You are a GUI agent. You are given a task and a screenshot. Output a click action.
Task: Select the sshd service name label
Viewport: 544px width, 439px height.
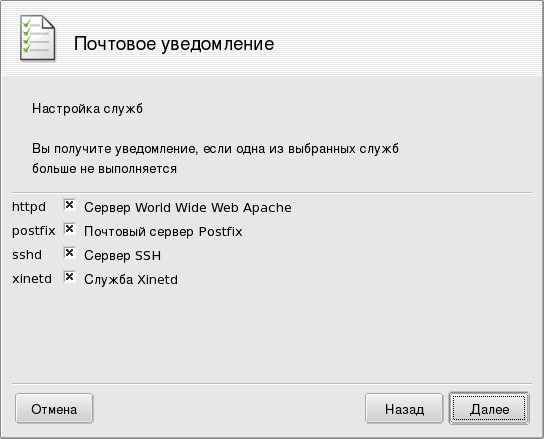(27, 255)
